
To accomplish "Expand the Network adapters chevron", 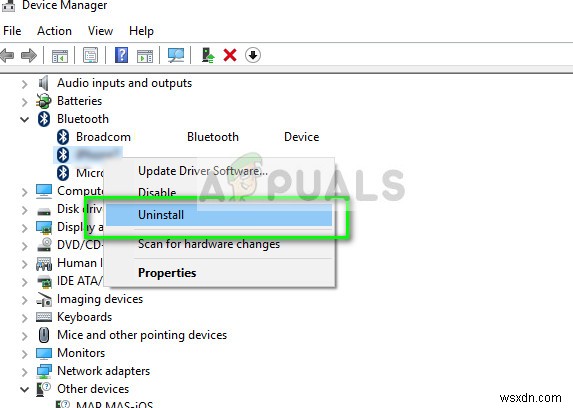I will point(24,372).
